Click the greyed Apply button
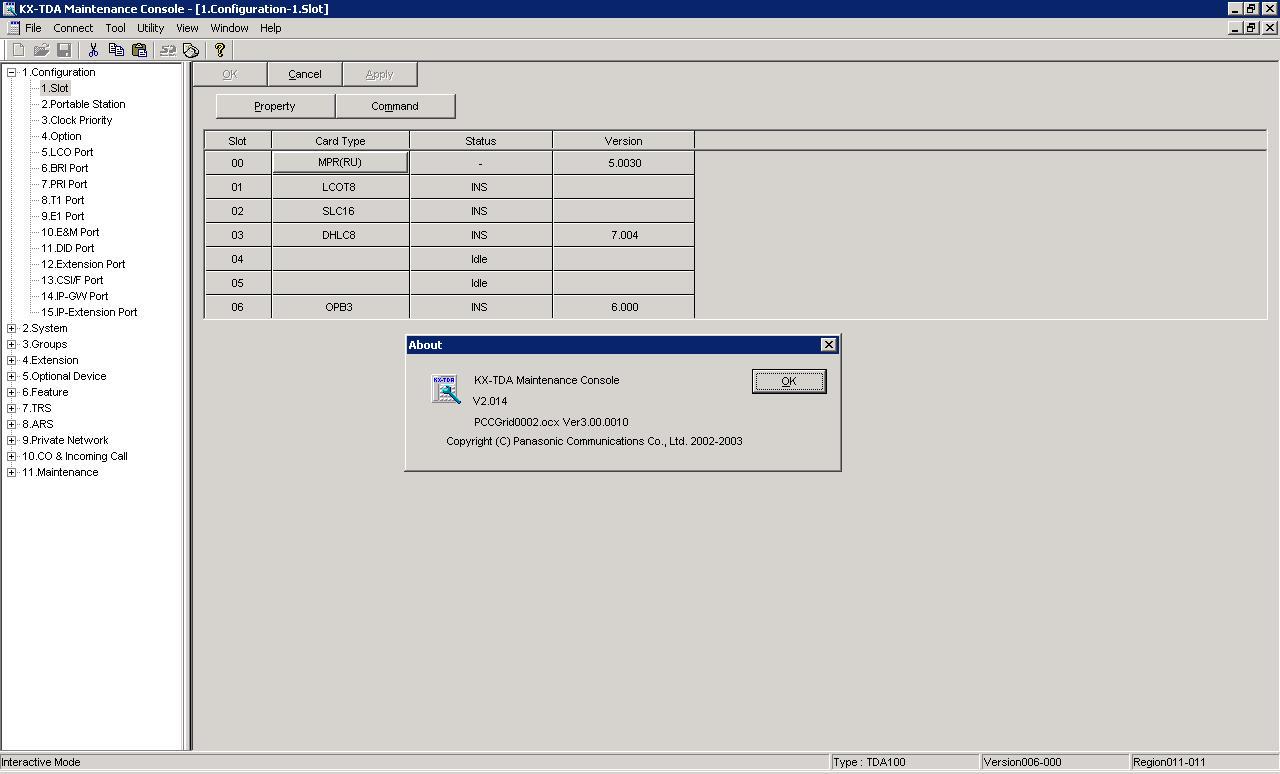 [380, 74]
